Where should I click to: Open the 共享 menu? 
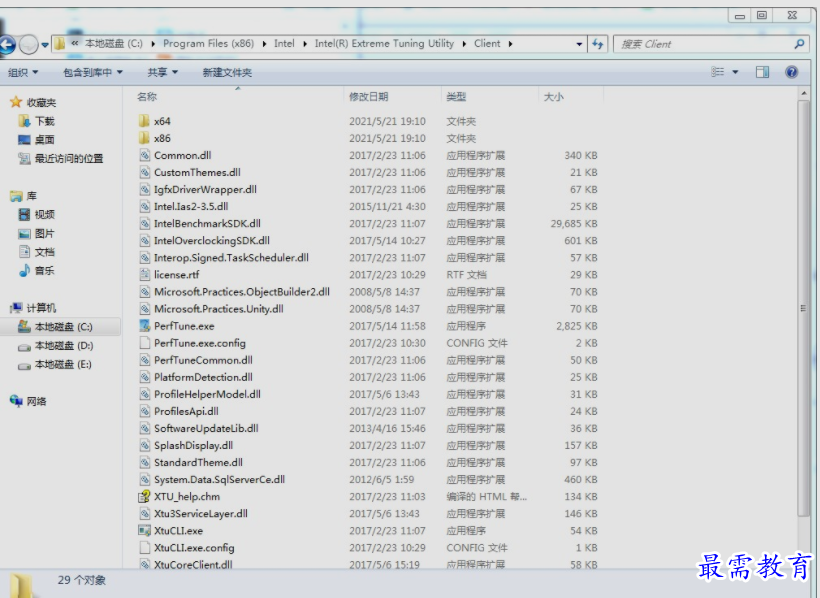pos(163,72)
